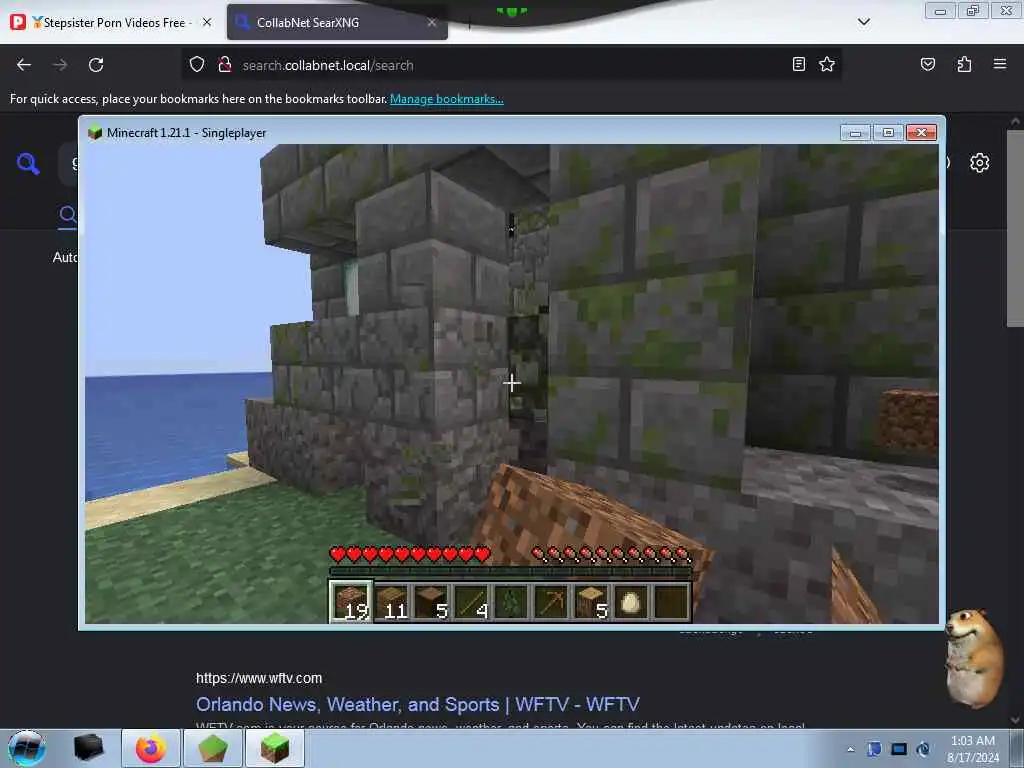The image size is (1024, 768).
Task: Open the tracking protection shield icon
Action: [x=197, y=65]
